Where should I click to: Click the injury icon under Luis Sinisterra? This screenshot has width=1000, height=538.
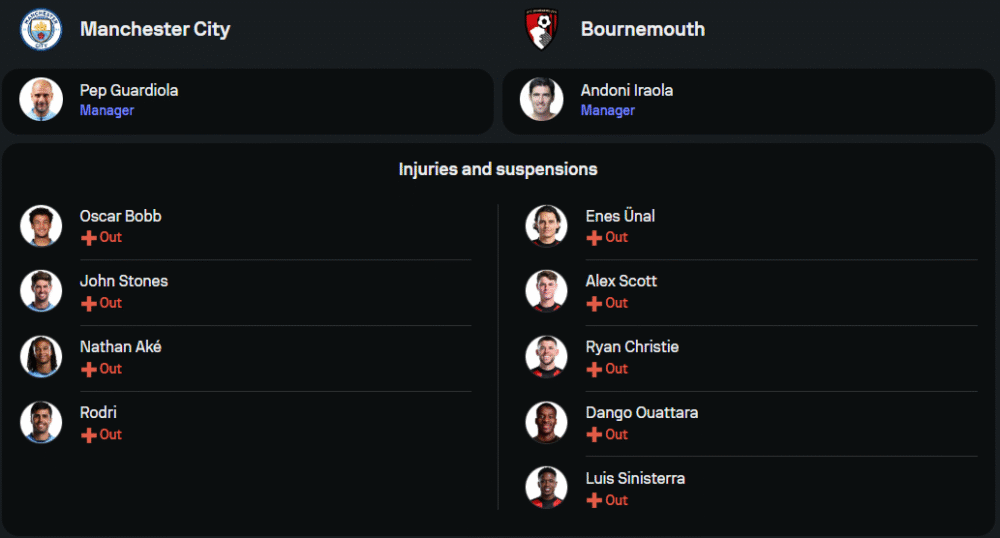pos(594,500)
